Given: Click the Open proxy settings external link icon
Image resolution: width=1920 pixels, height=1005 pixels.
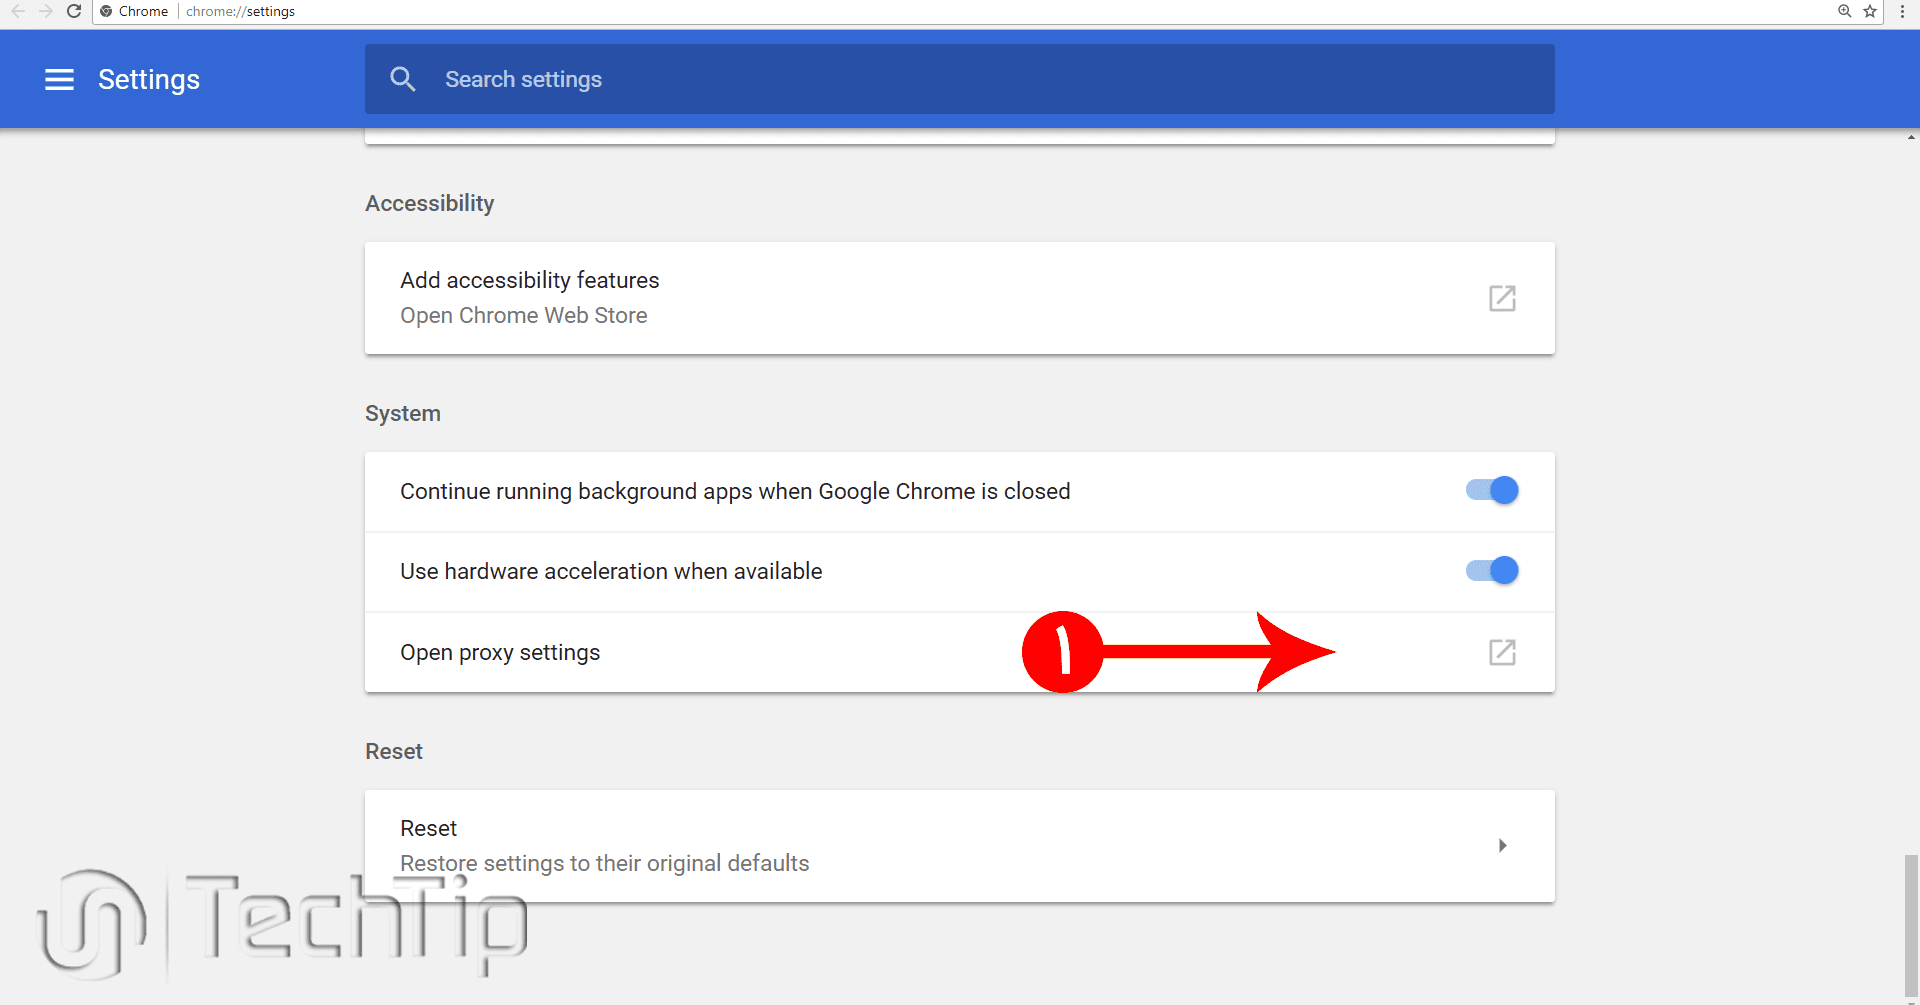Looking at the screenshot, I should tap(1502, 652).
